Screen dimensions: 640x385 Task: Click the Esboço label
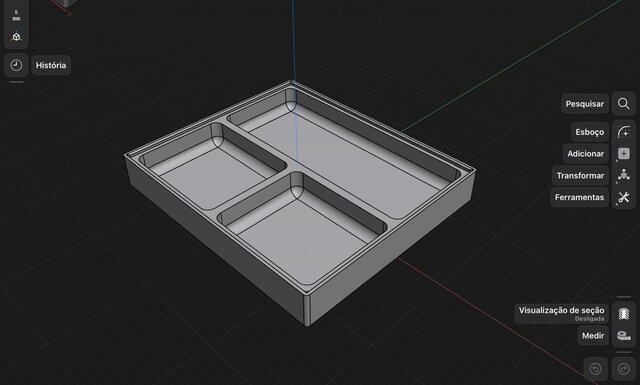590,132
